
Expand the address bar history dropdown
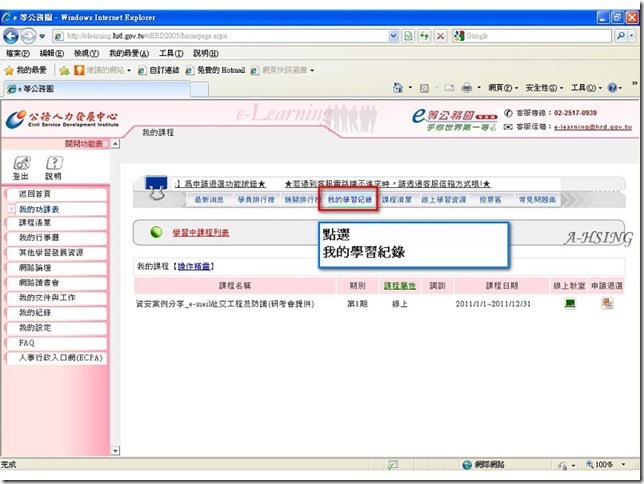click(x=393, y=36)
